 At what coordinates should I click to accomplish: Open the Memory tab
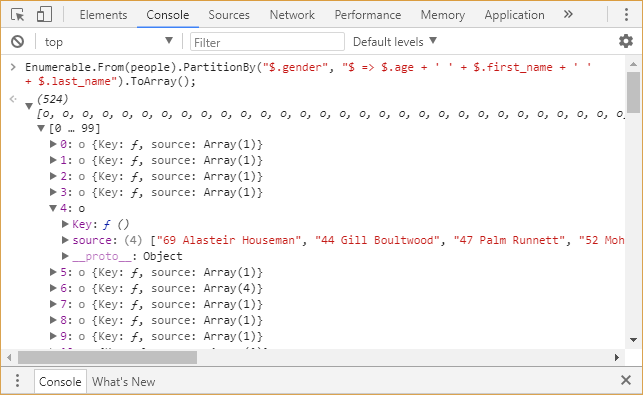443,15
